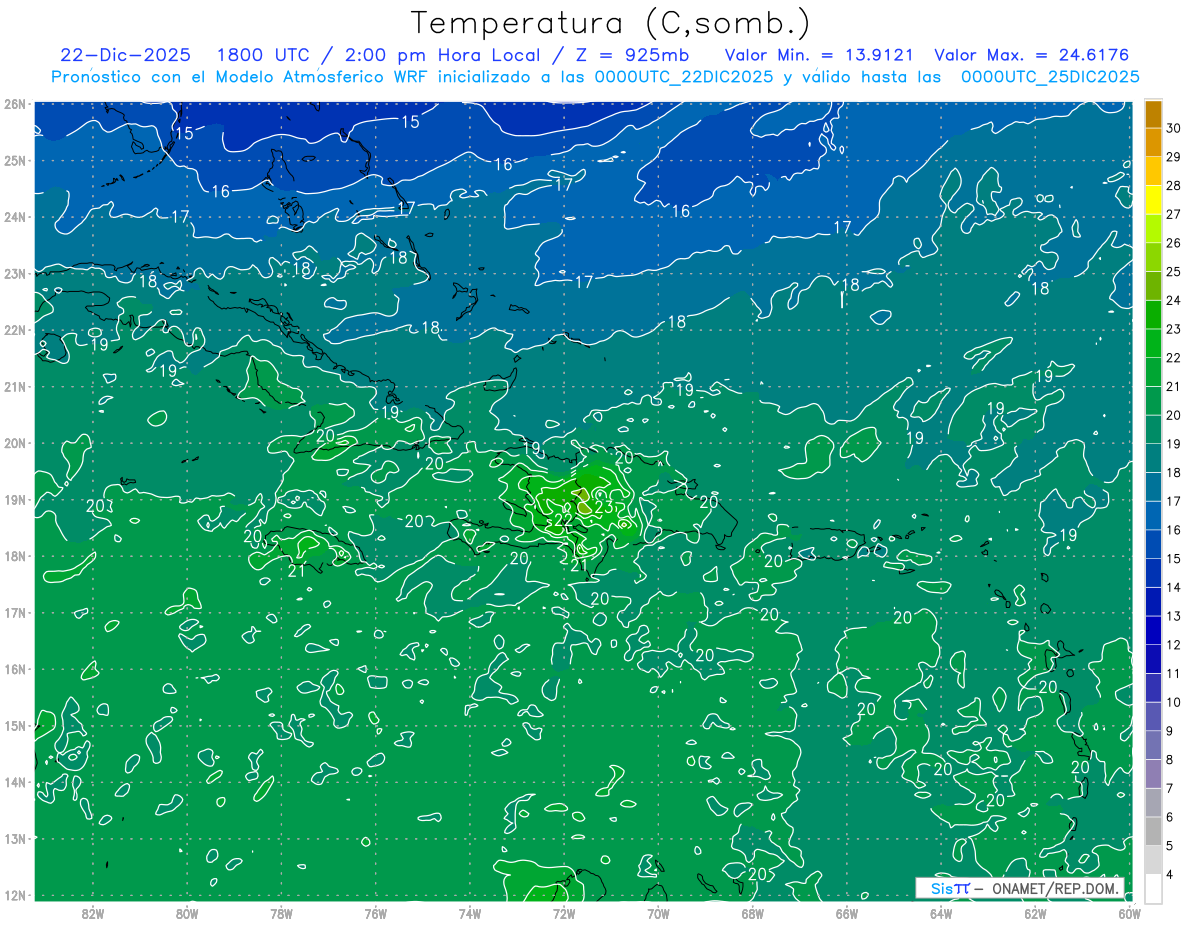Select the 'Z = 925mb' level text

point(632,55)
